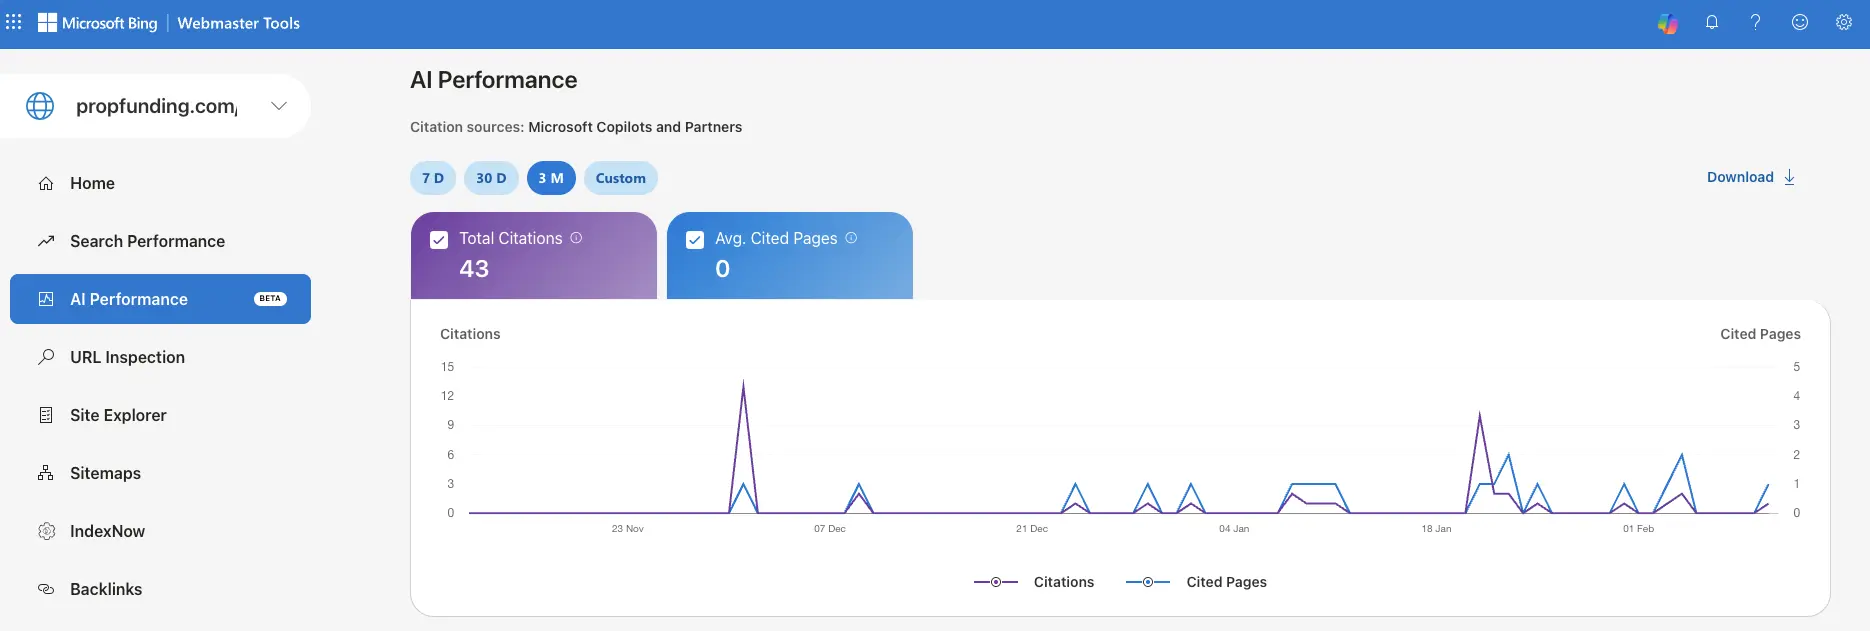Click the download arrow icon
Viewport: 1870px width, 631px height.
[1789, 177]
